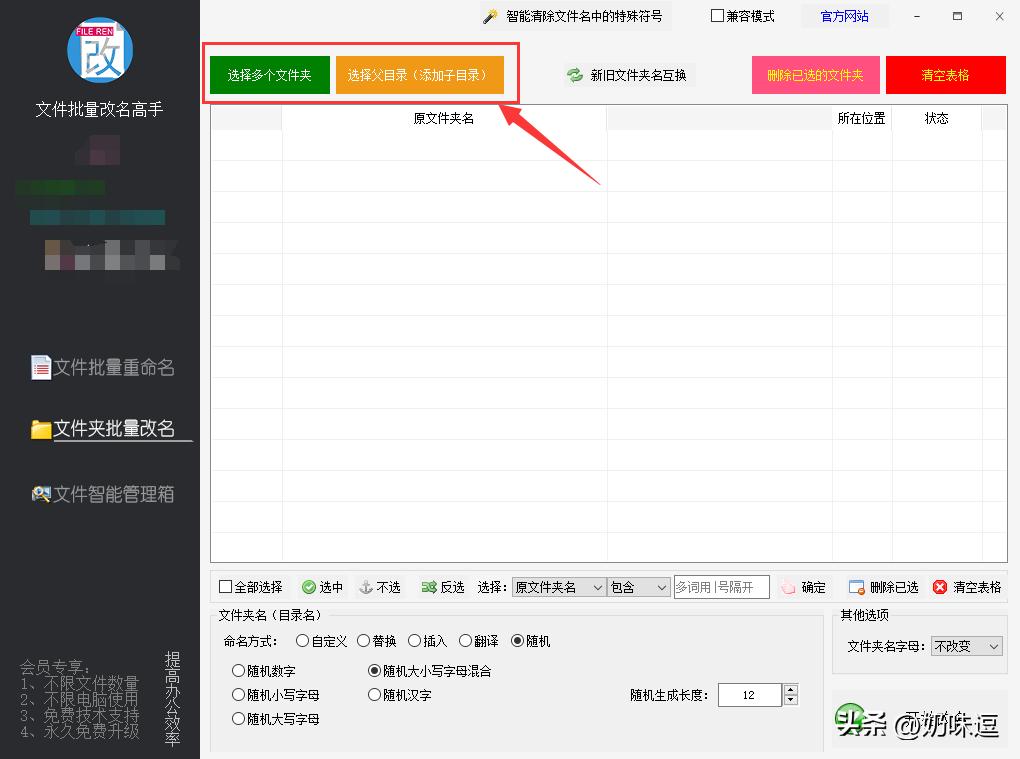This screenshot has width=1020, height=759.
Task: Click the 新旧文件夹名互换 swap icon
Action: pos(573,74)
